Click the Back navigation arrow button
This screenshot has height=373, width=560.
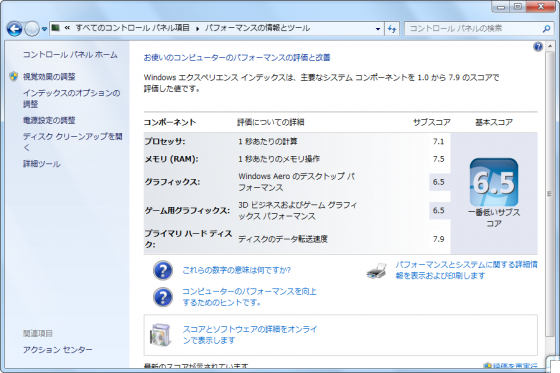pos(14,29)
